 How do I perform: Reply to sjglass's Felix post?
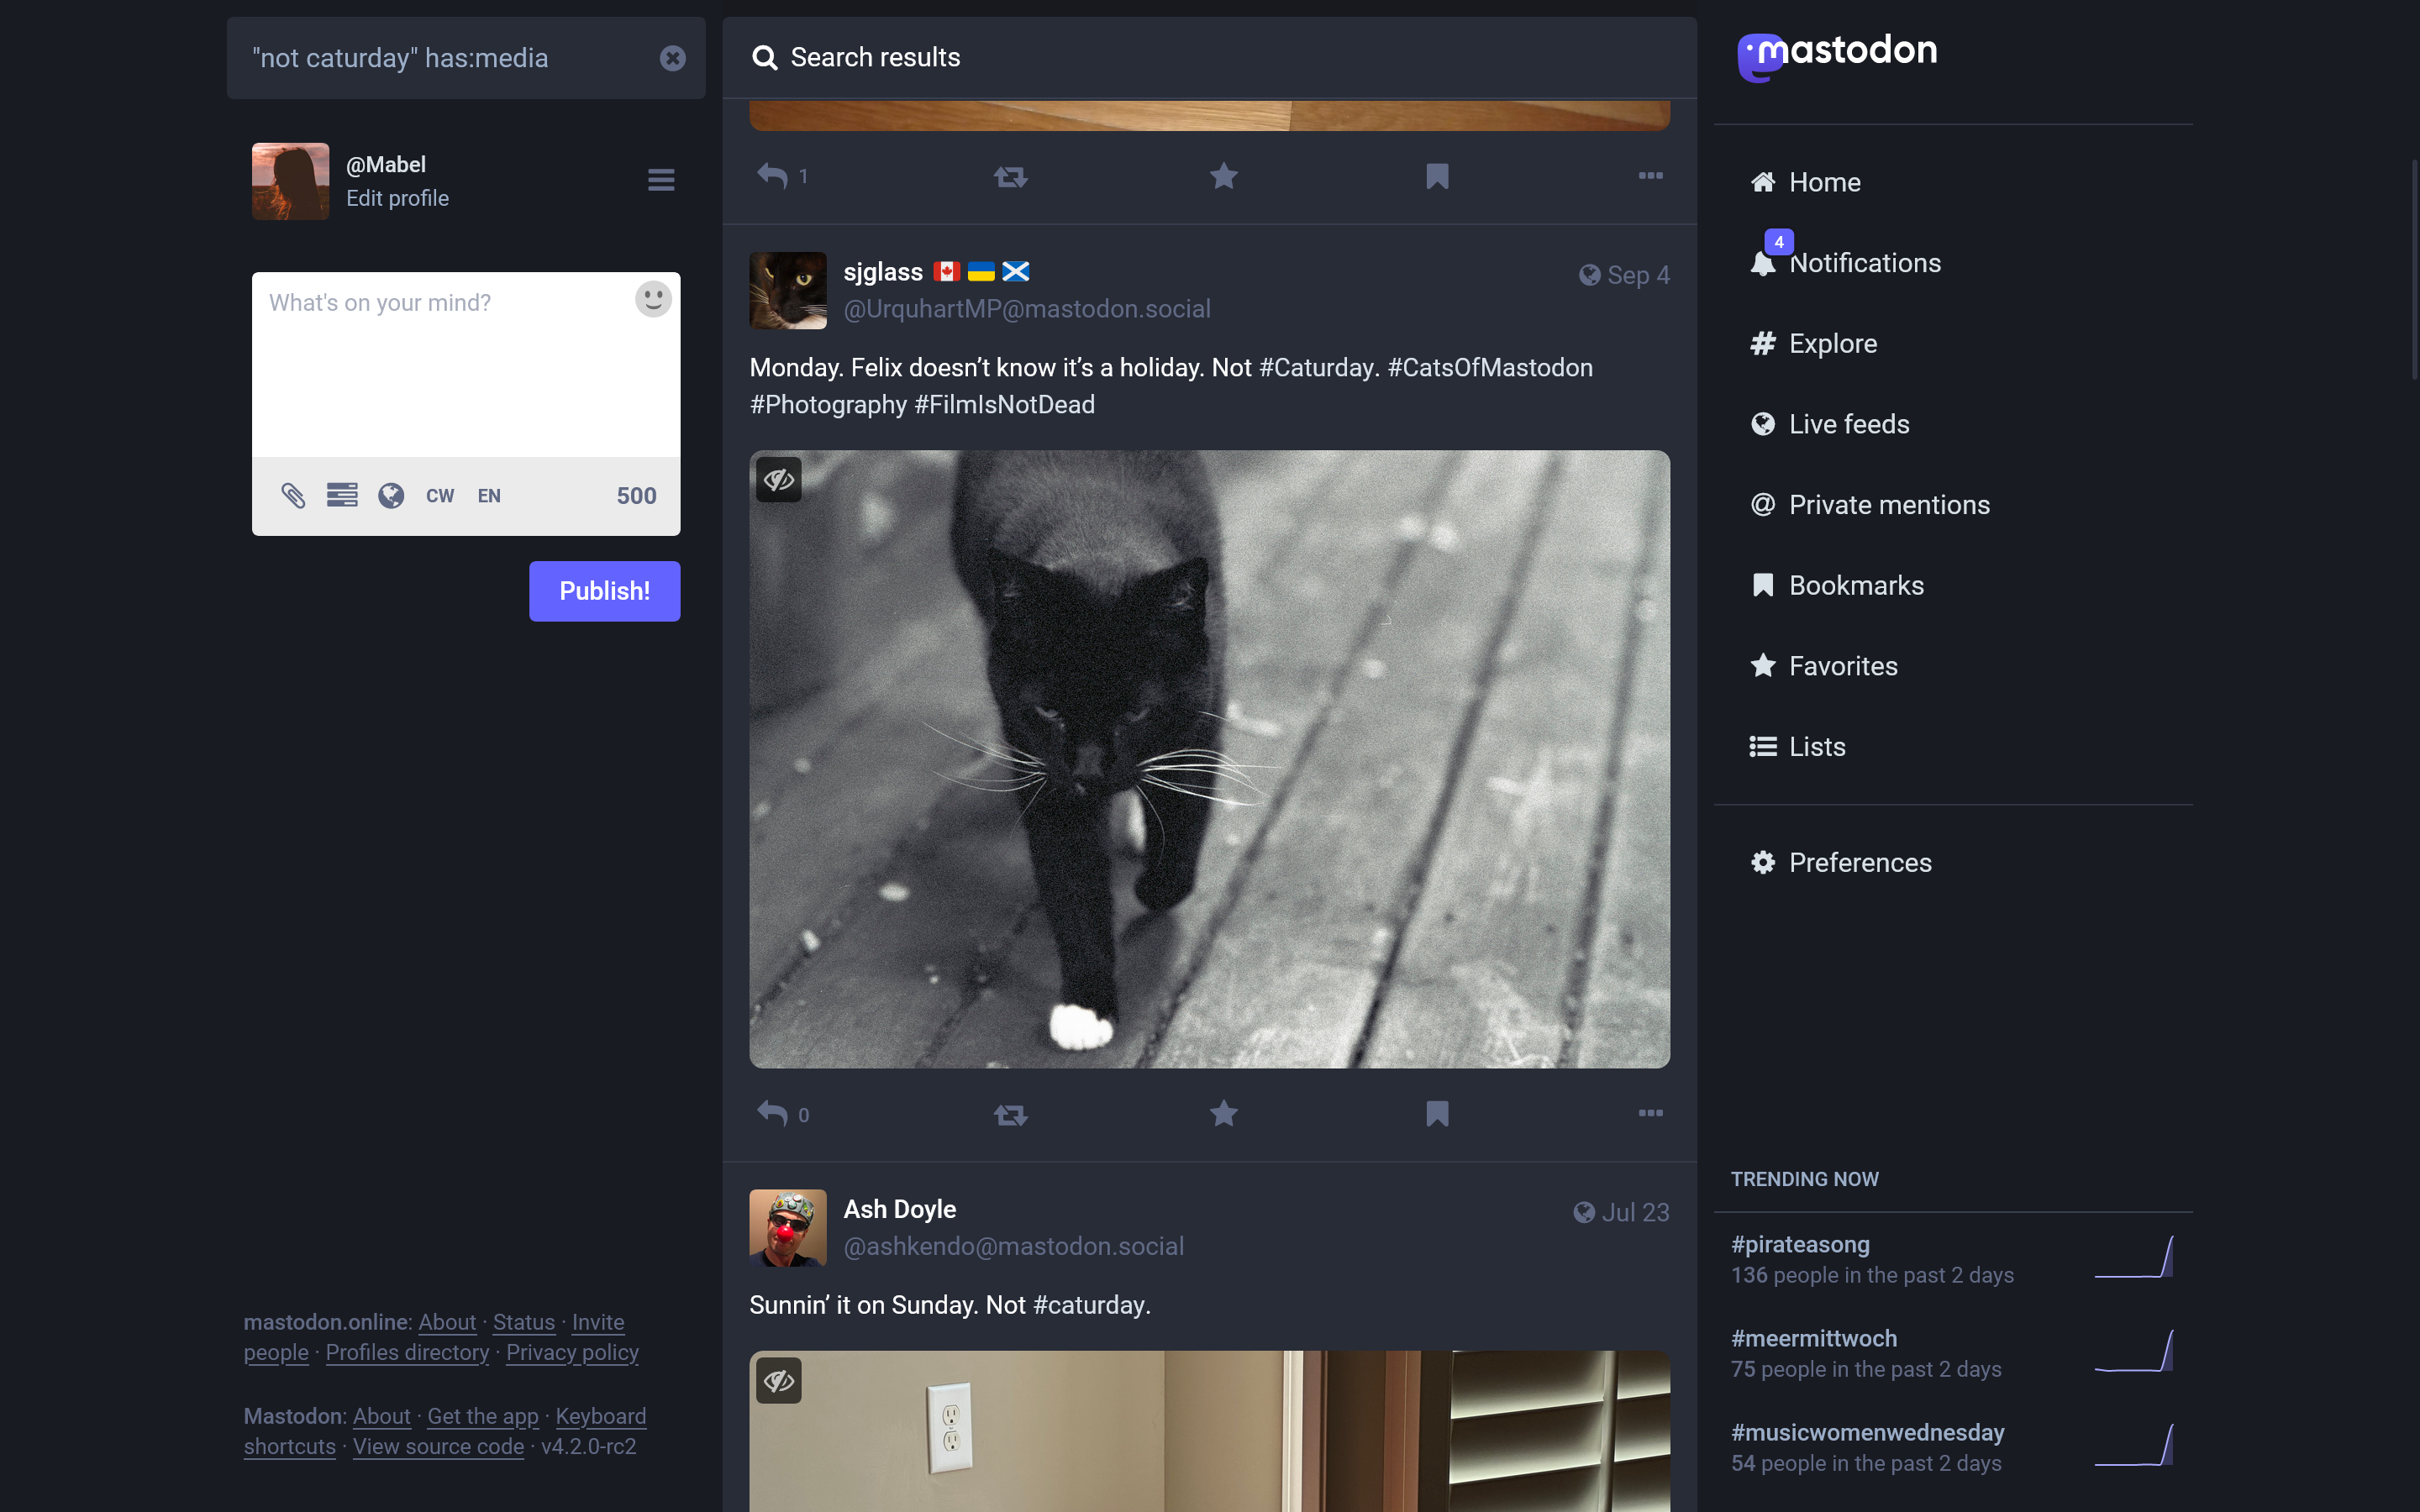tap(772, 1114)
